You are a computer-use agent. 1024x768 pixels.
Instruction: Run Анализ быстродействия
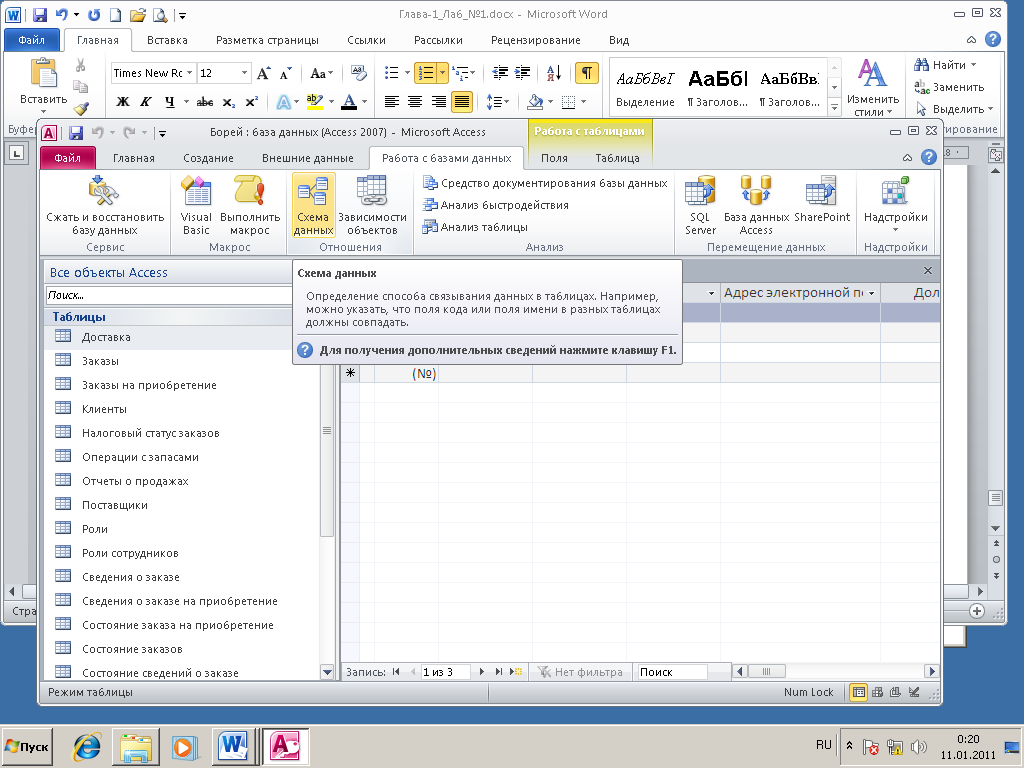(495, 205)
